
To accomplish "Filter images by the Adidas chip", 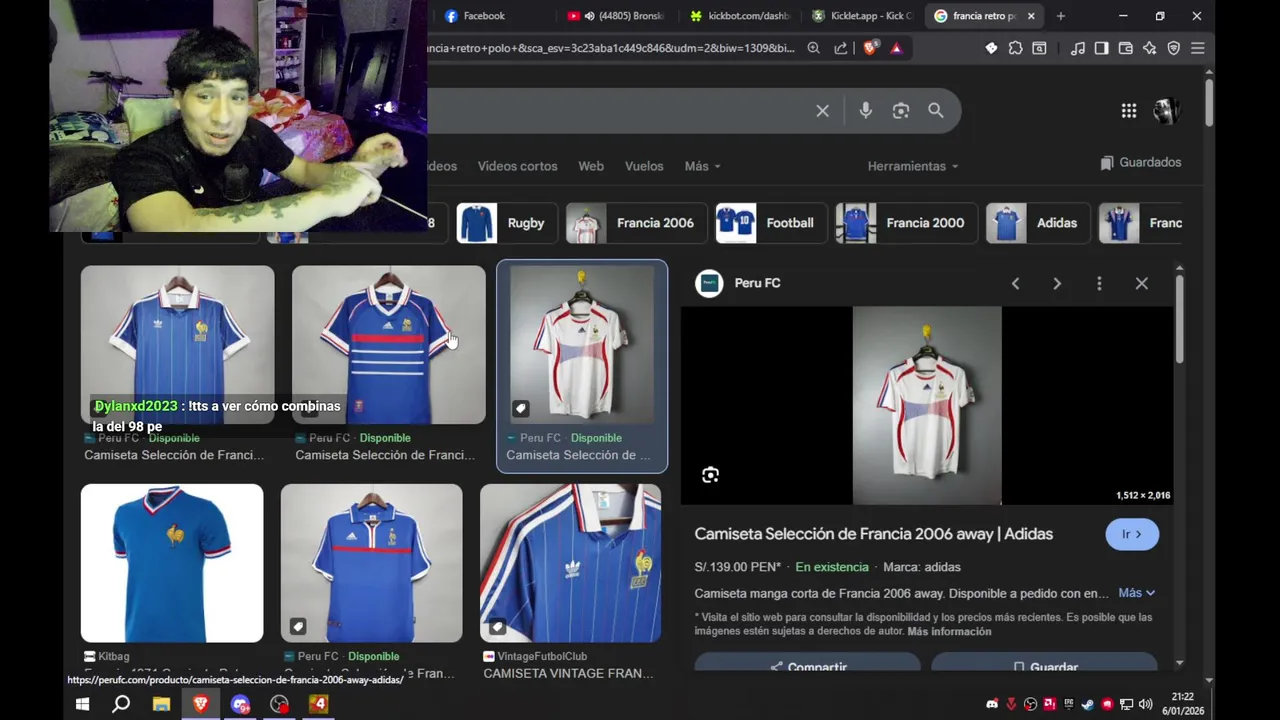I will tap(1037, 223).
